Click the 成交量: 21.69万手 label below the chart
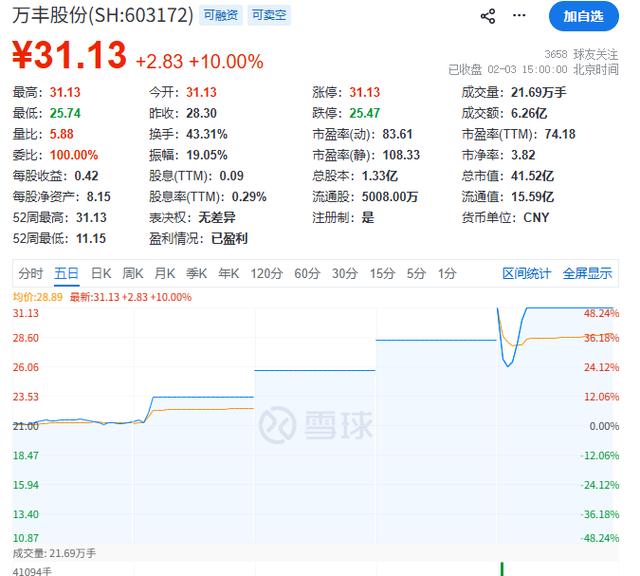The image size is (640, 576). [54, 554]
